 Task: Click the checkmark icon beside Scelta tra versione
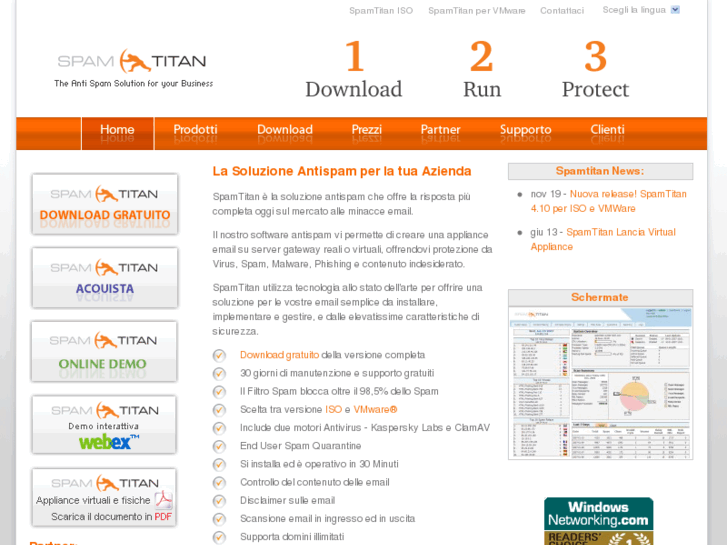[x=219, y=410]
